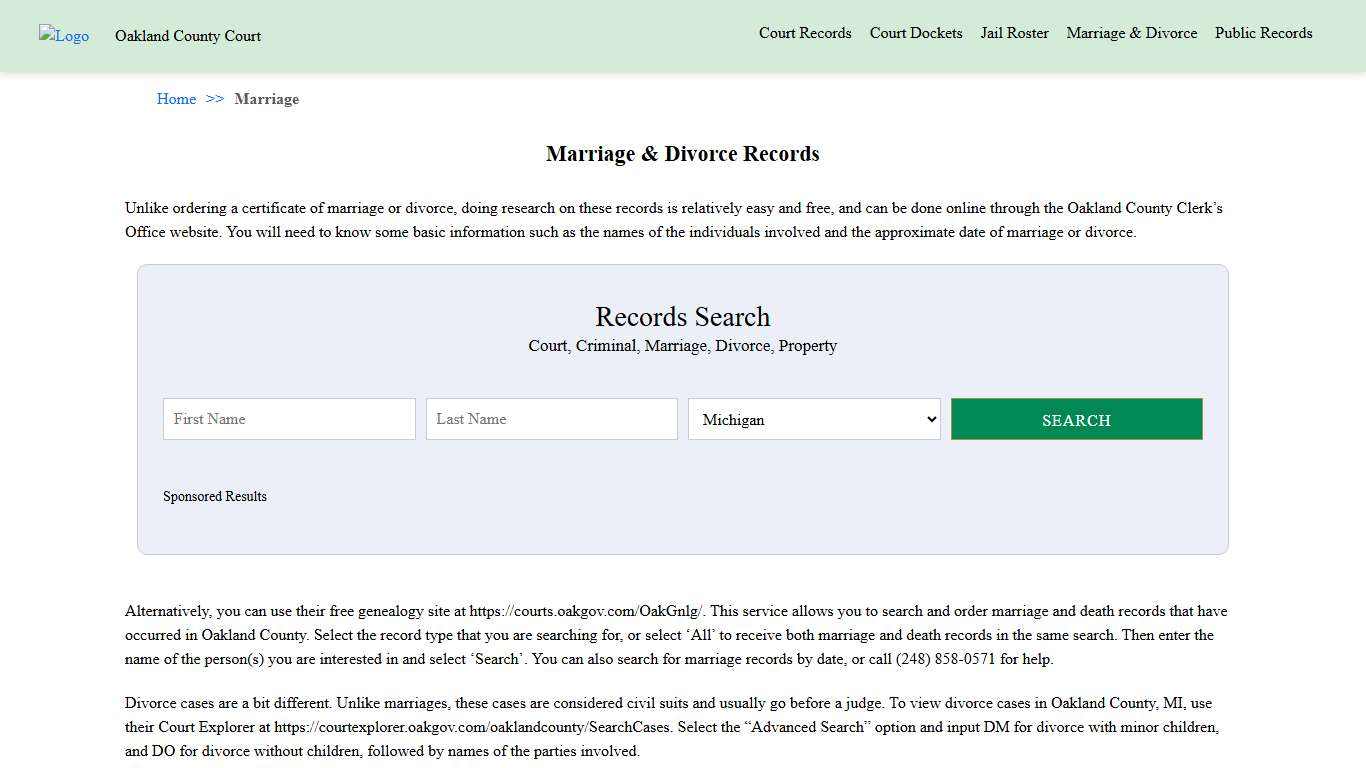Visit the Jail Roster page
The width and height of the screenshot is (1366, 768).
tap(1014, 33)
